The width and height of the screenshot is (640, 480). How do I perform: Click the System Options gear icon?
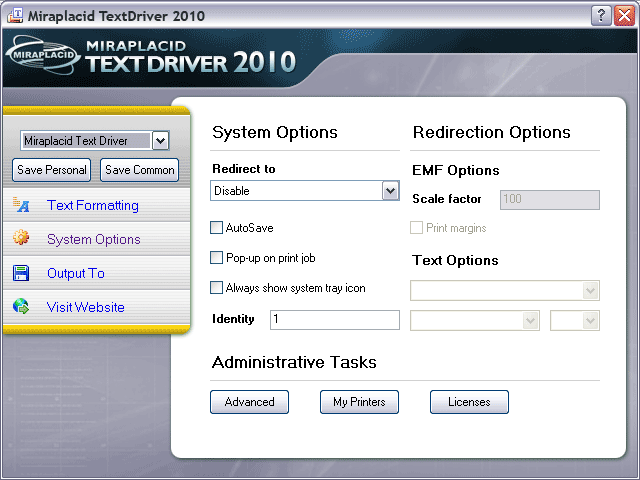pos(21,237)
